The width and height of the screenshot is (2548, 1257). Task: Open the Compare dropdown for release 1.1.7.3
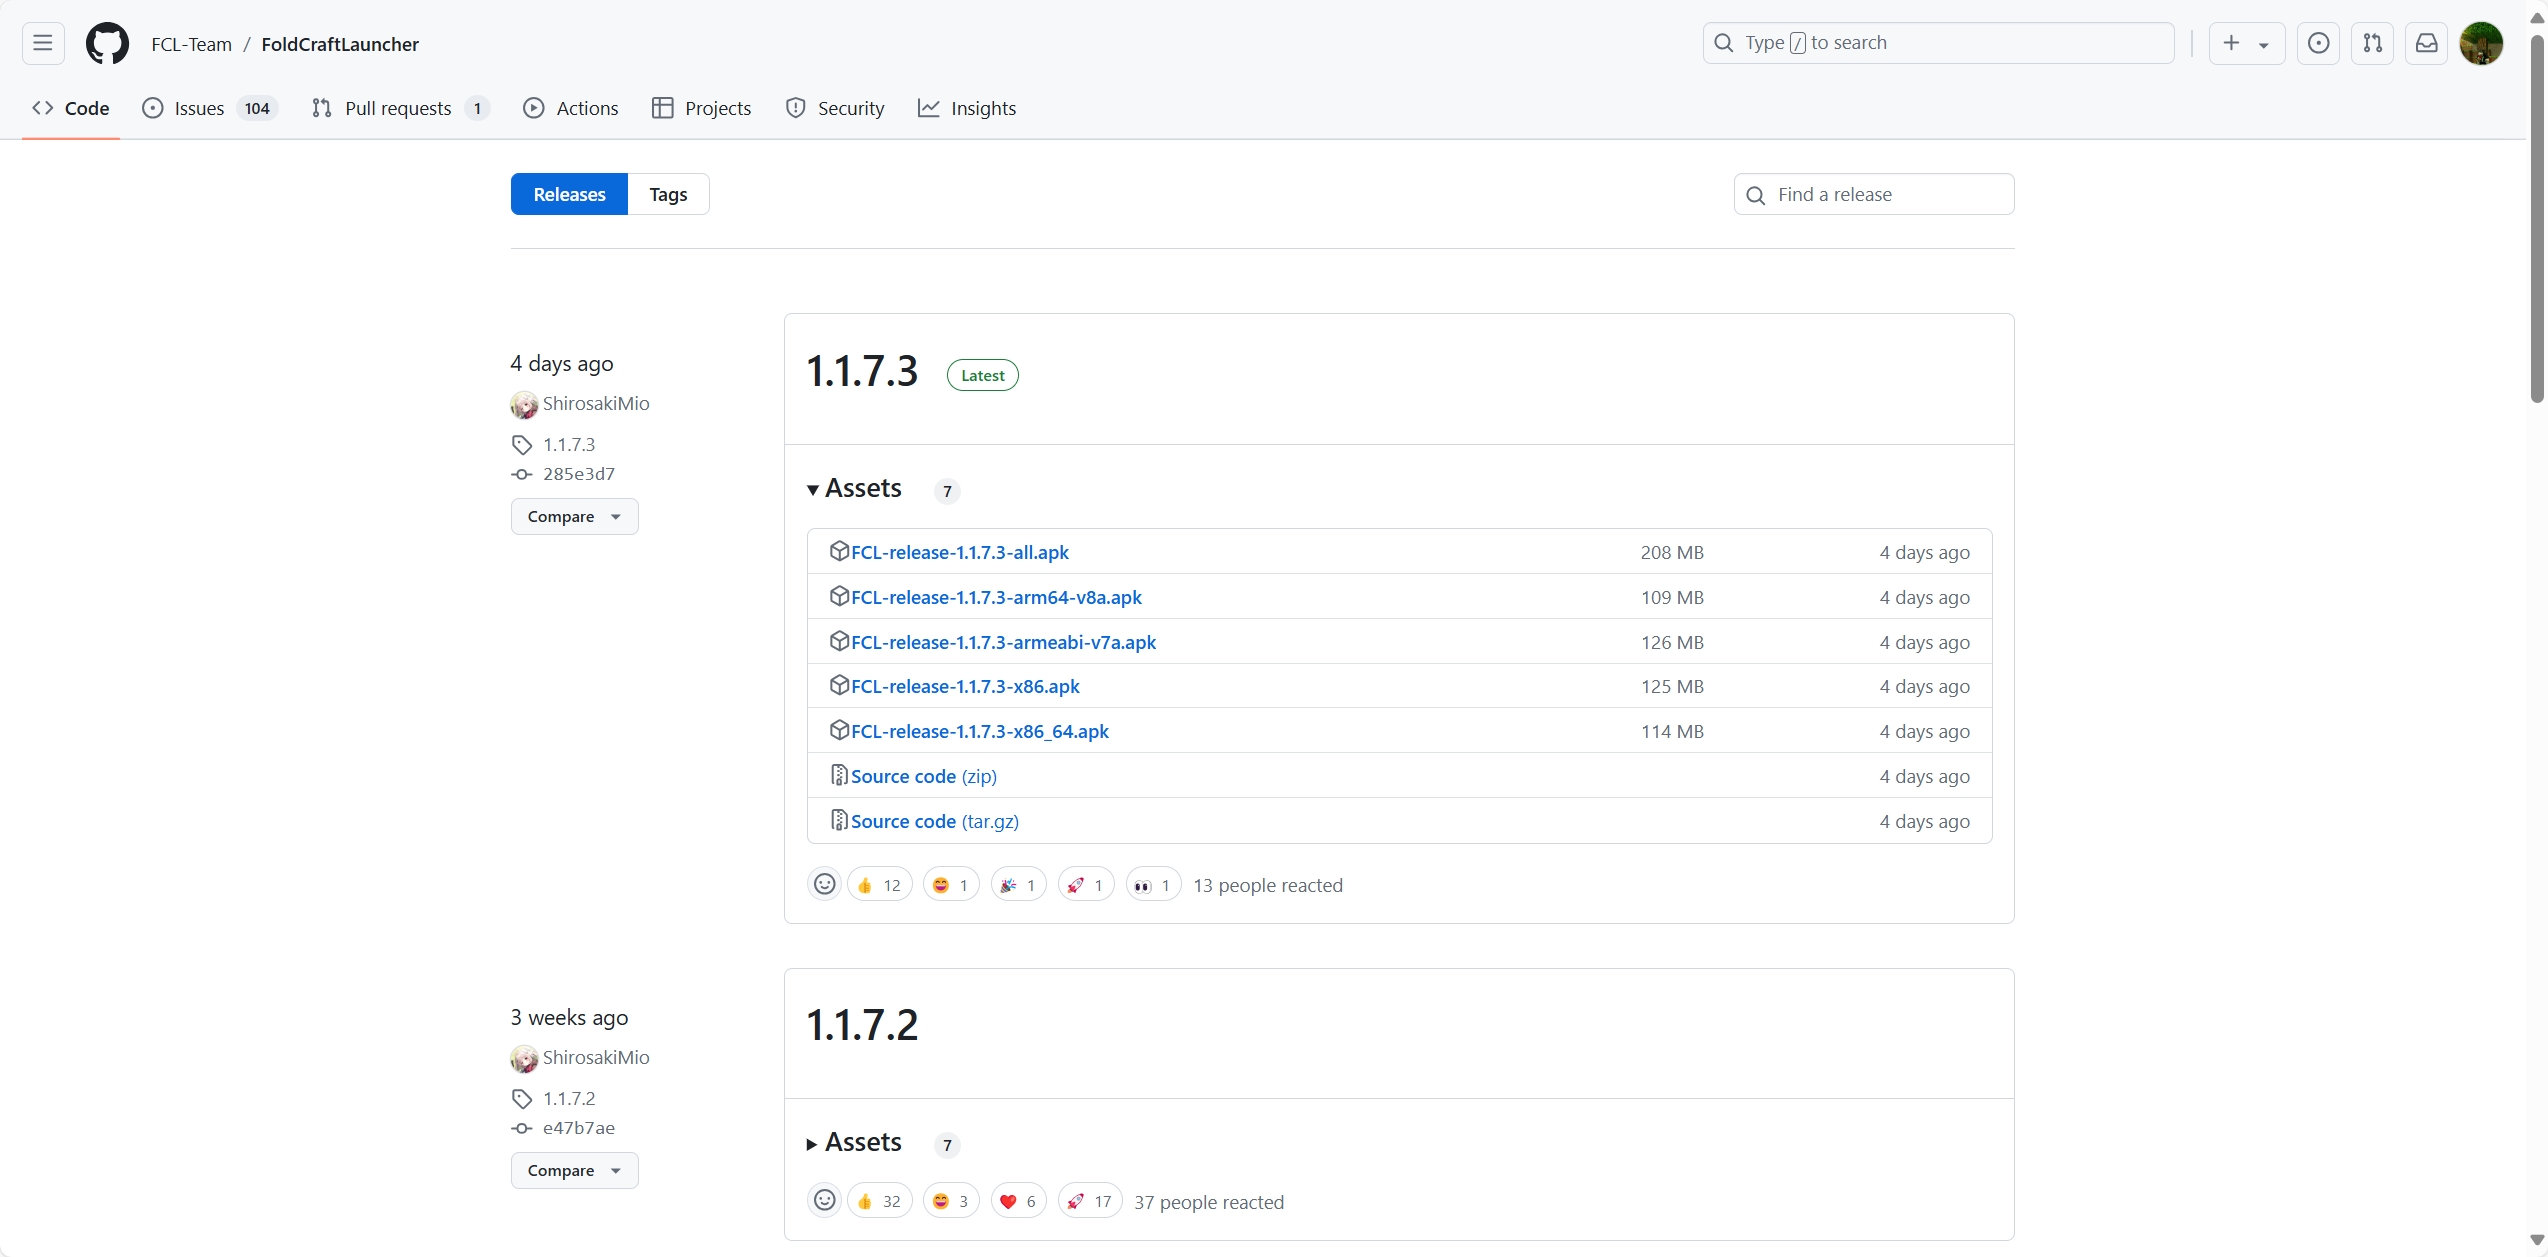click(574, 517)
